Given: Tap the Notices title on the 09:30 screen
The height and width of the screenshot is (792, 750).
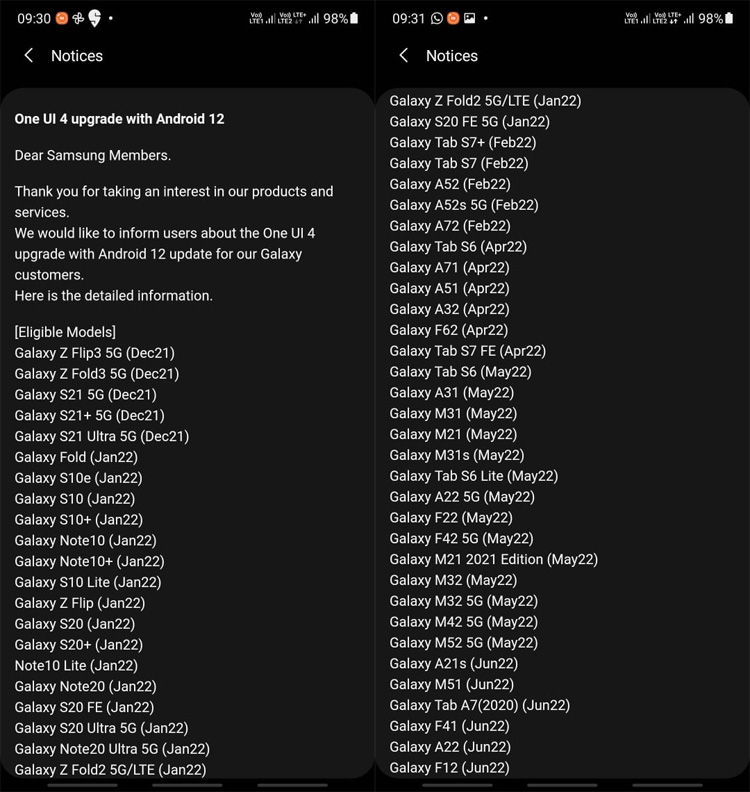Looking at the screenshot, I should (77, 56).
